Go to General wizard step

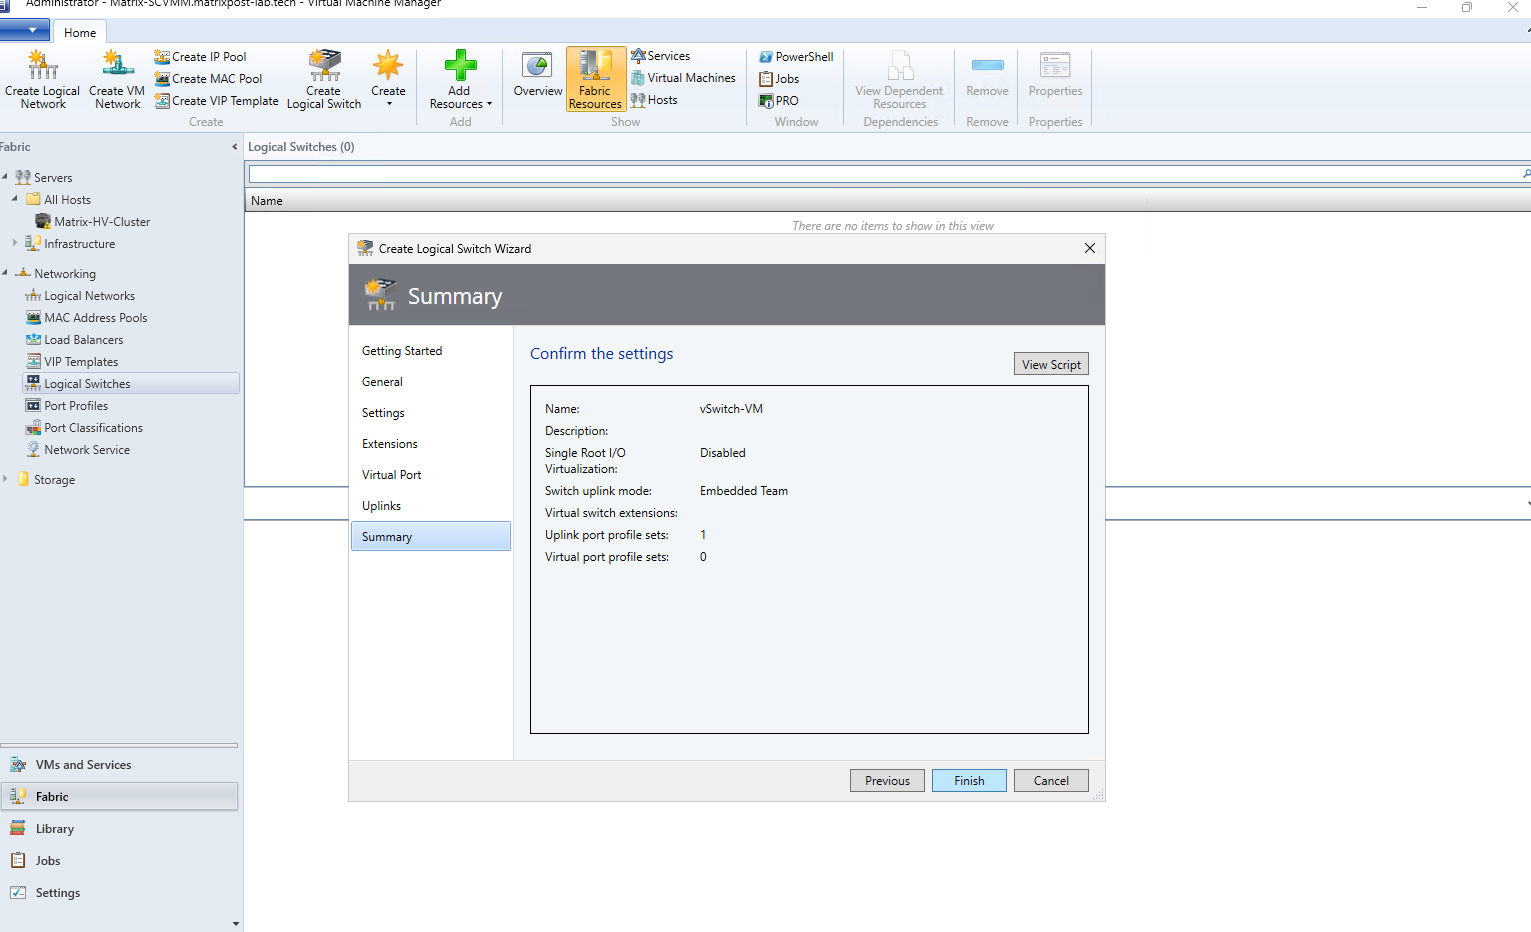coord(382,382)
